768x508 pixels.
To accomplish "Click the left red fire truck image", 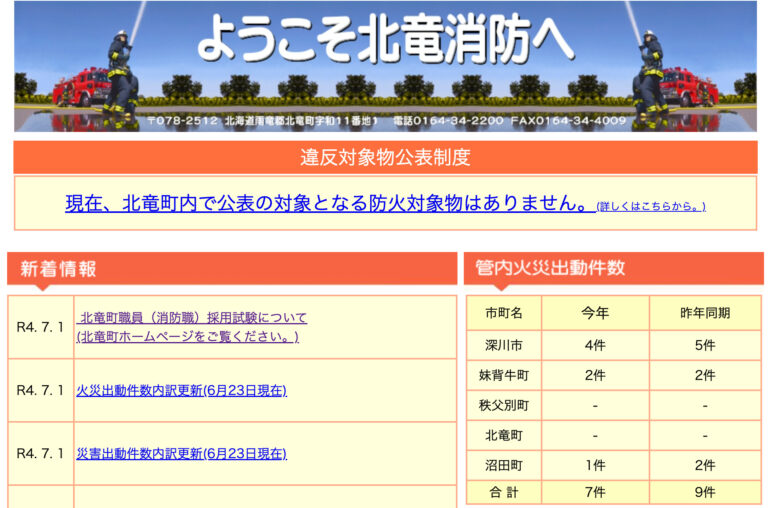I will coord(80,87).
